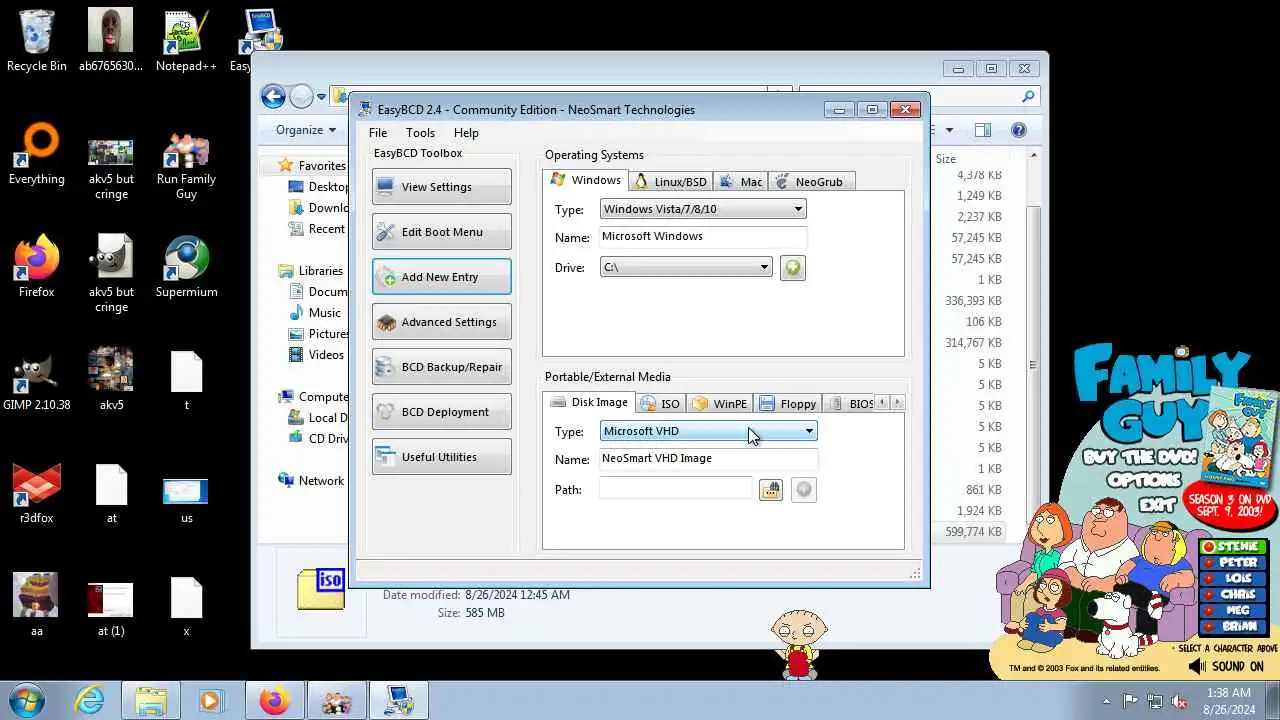Open Recycle Bin desktop icon
The height and width of the screenshot is (720, 1280).
[x=37, y=41]
